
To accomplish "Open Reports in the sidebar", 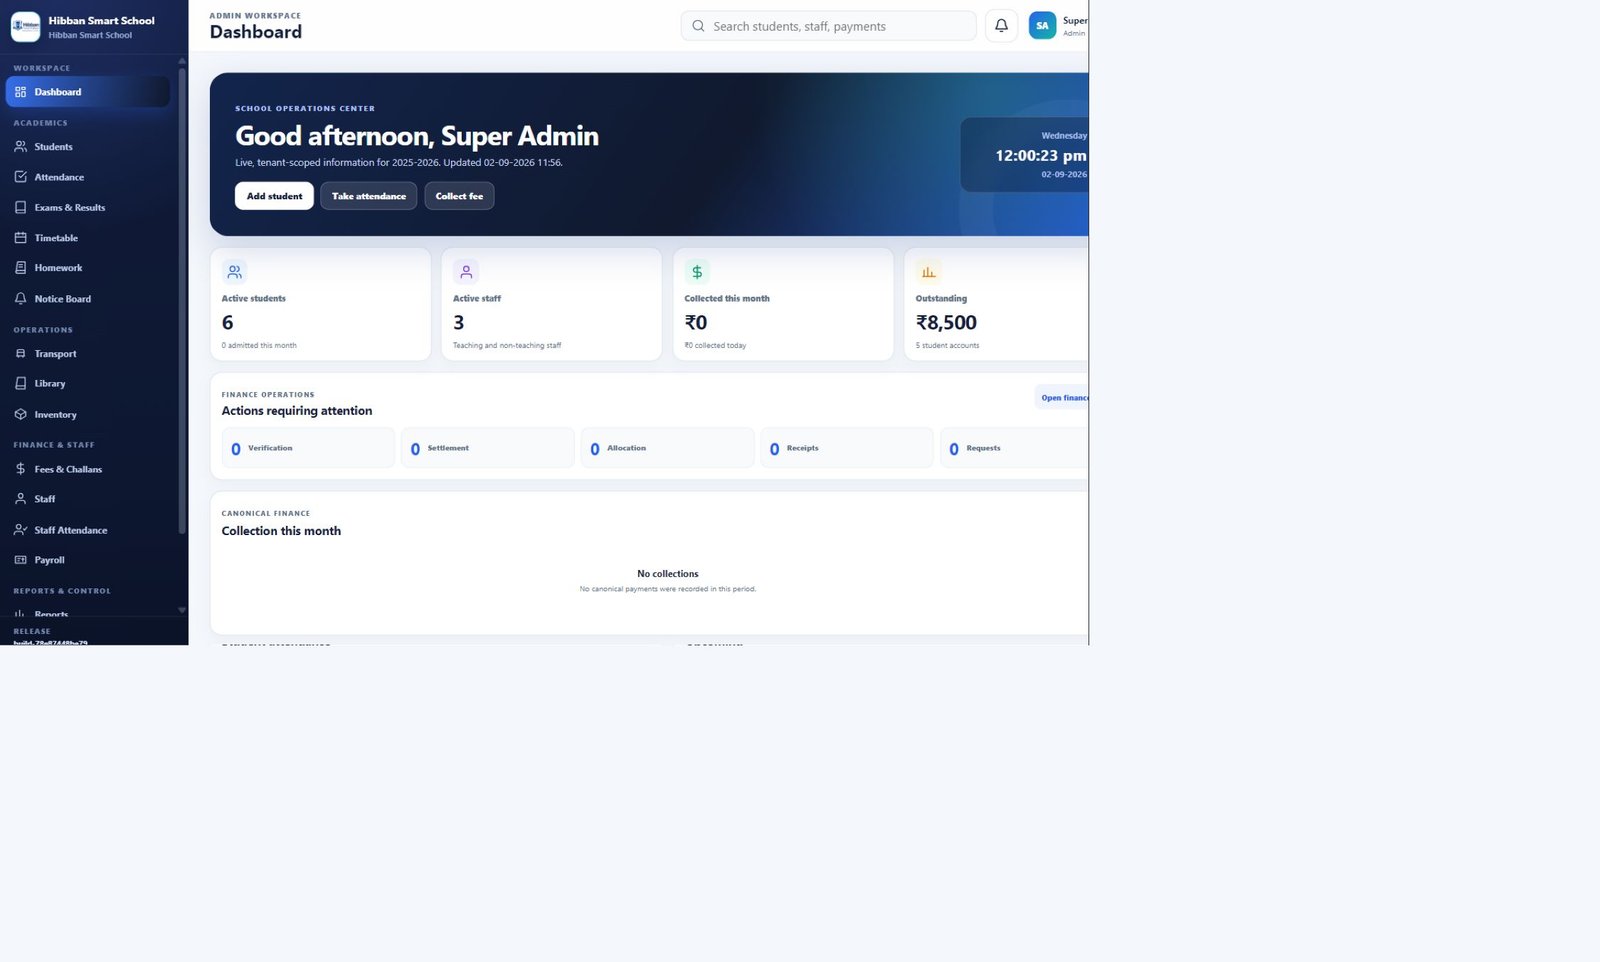I will [x=88, y=614].
